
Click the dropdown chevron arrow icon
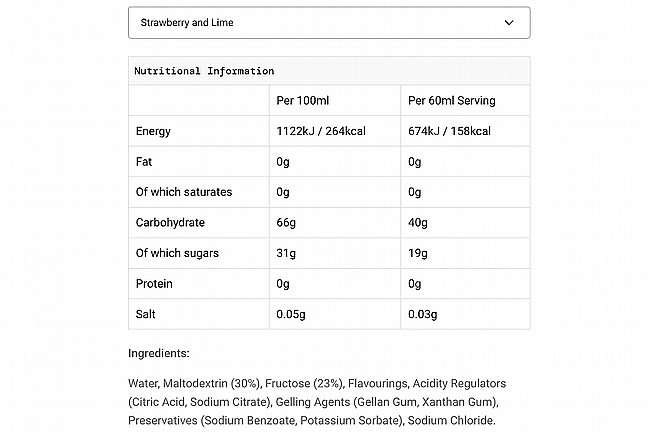[509, 22]
